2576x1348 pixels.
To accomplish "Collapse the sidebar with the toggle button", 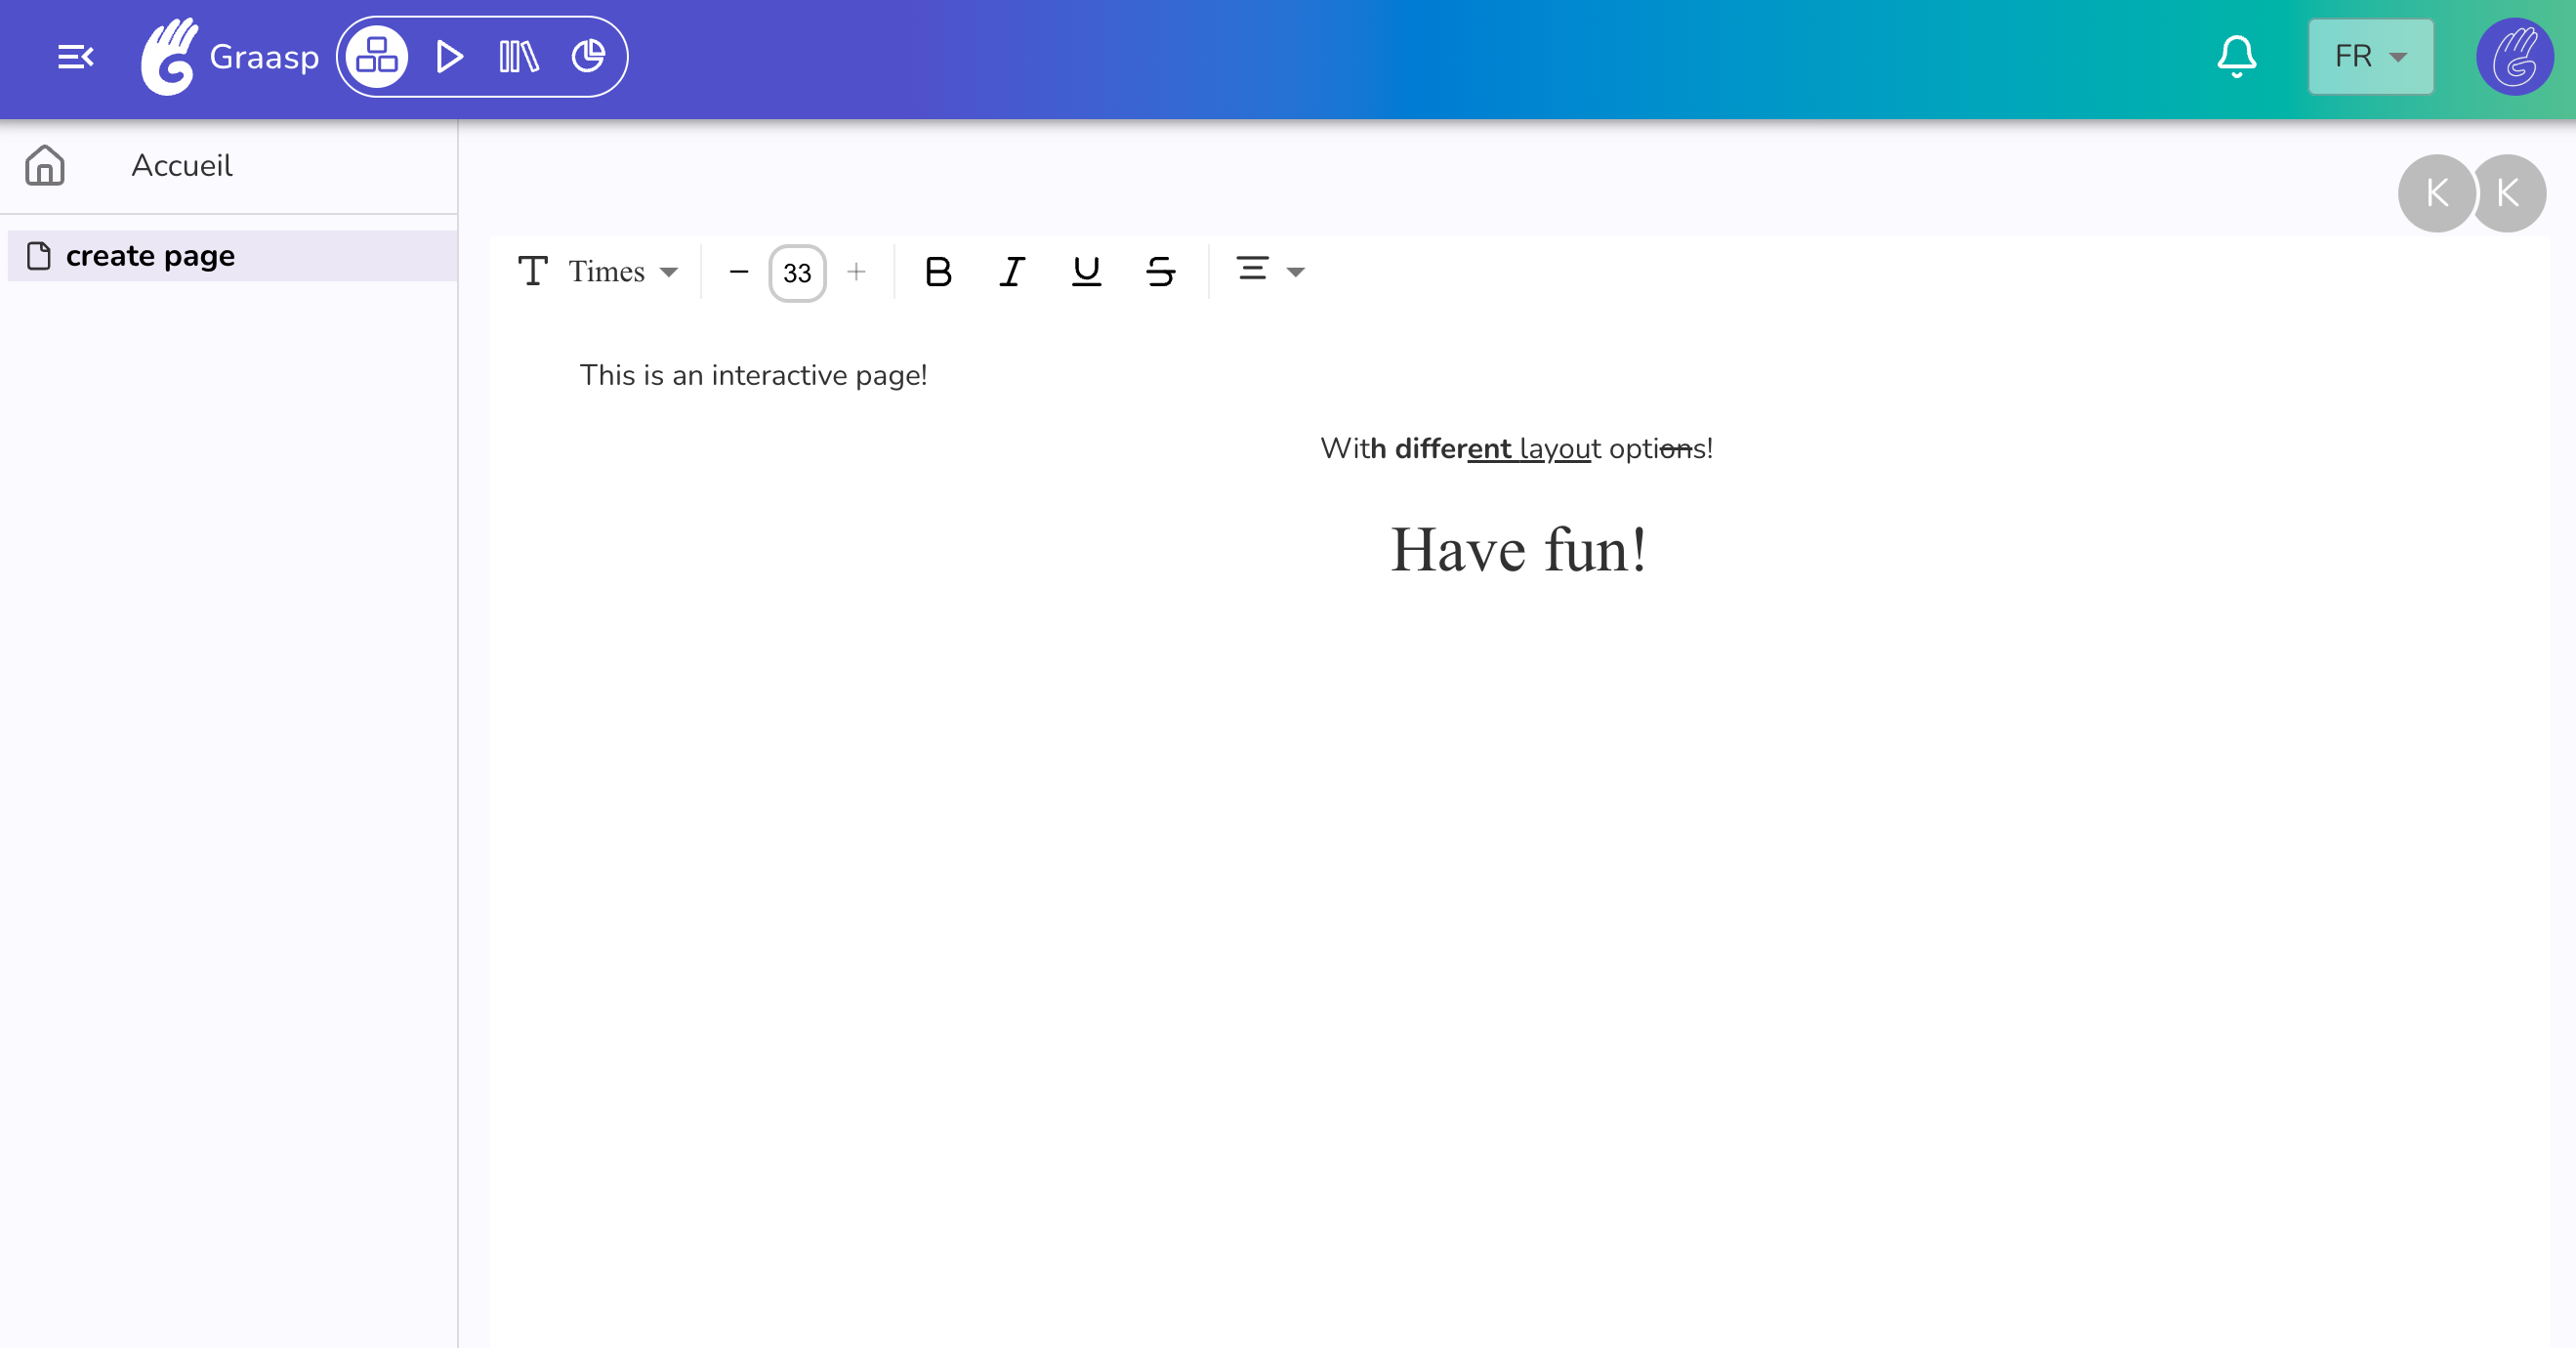I will pos(76,57).
